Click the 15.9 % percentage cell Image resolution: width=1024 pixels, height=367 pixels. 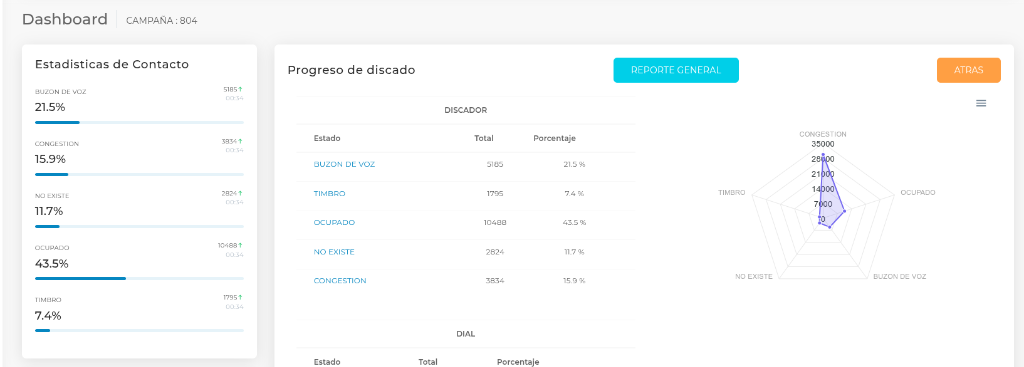[x=575, y=281]
